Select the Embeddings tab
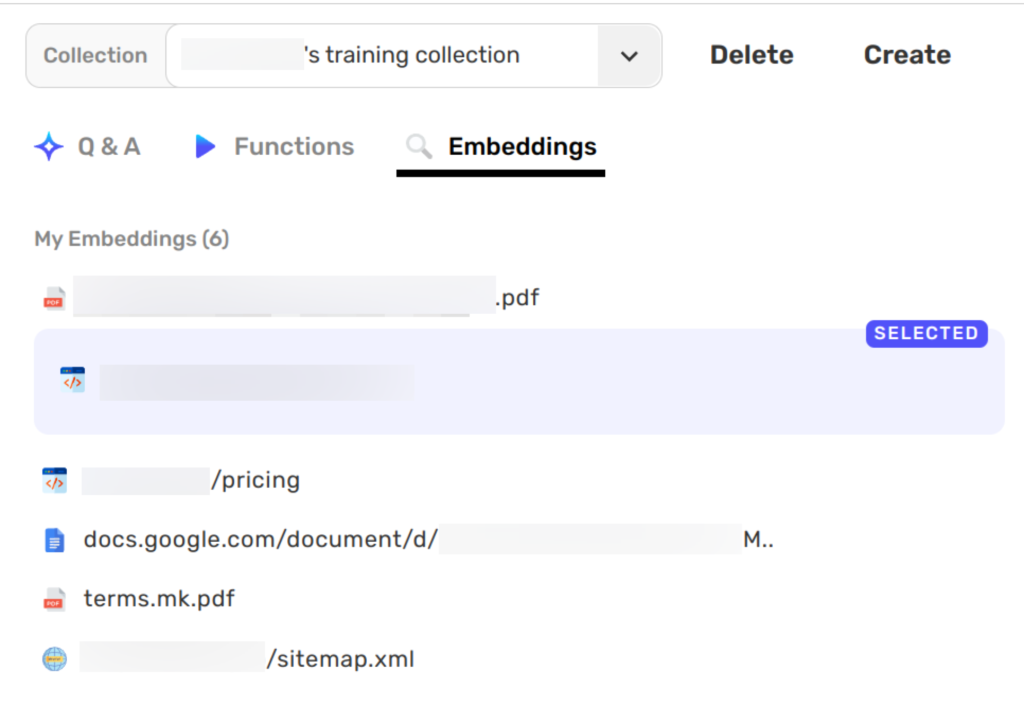The image size is (1024, 706). [x=522, y=147]
